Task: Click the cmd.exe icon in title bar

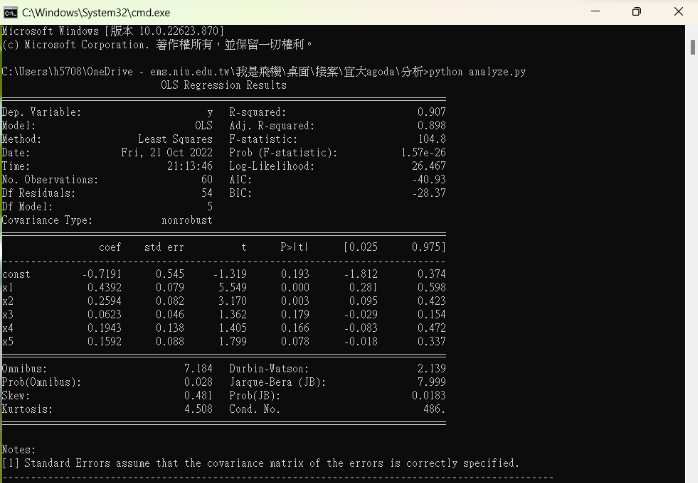Action: tap(10, 12)
